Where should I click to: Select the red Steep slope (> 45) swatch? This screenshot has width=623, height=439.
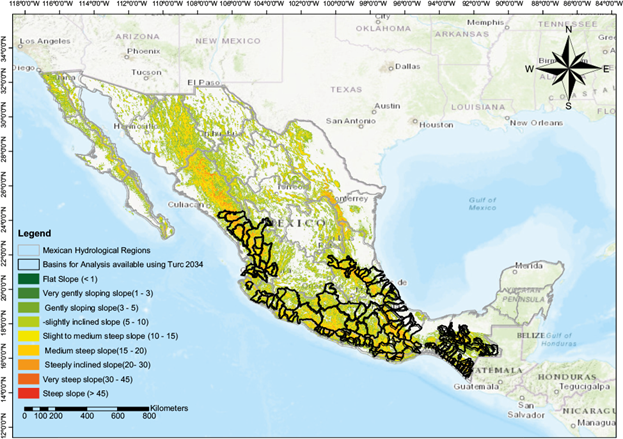click(29, 395)
